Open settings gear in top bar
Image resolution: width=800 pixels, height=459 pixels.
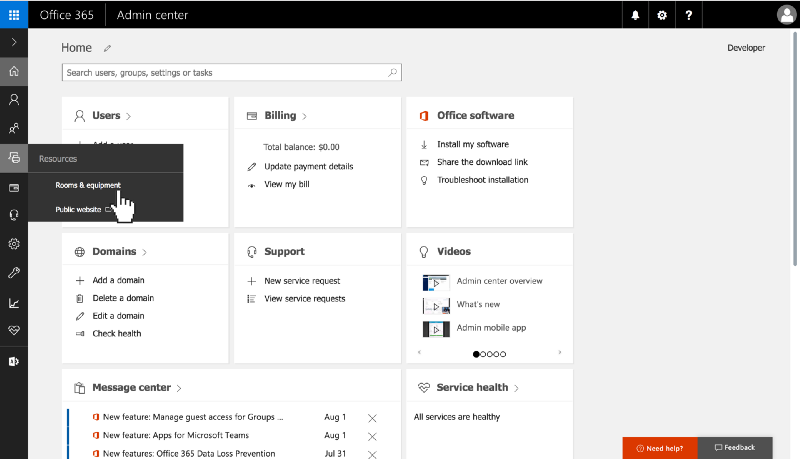click(661, 15)
